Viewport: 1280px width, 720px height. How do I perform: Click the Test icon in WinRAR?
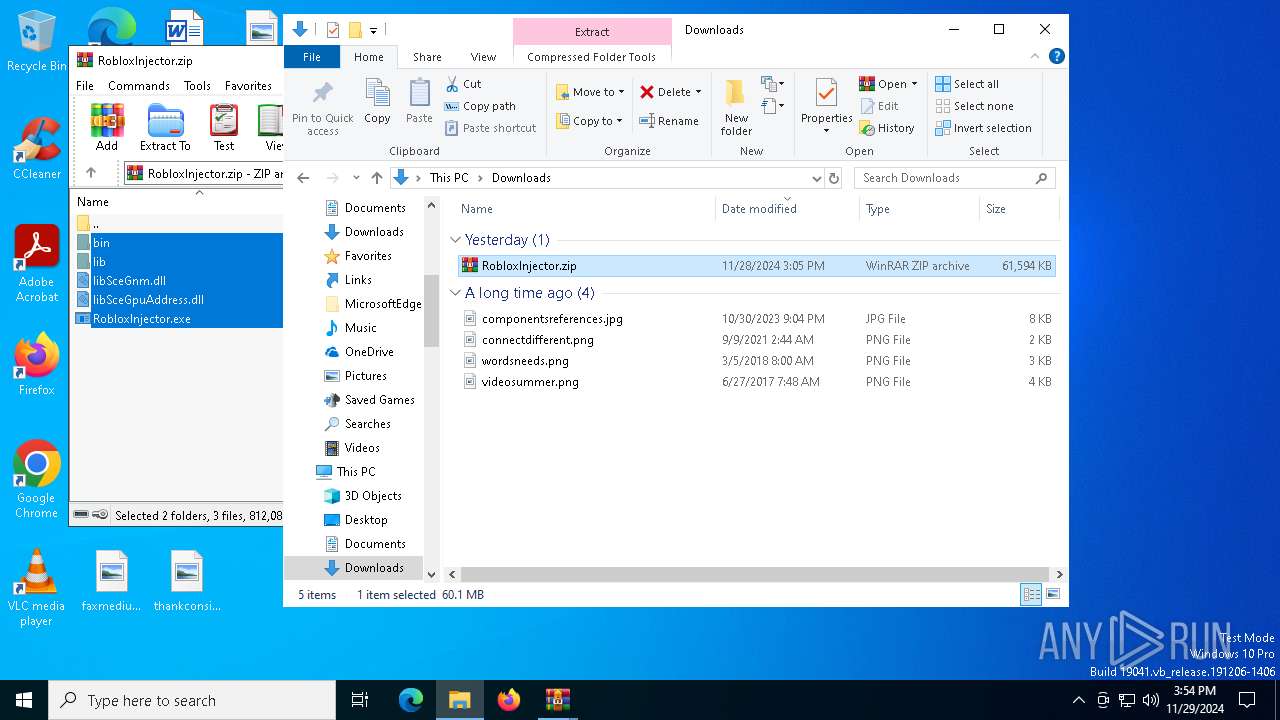click(x=224, y=127)
